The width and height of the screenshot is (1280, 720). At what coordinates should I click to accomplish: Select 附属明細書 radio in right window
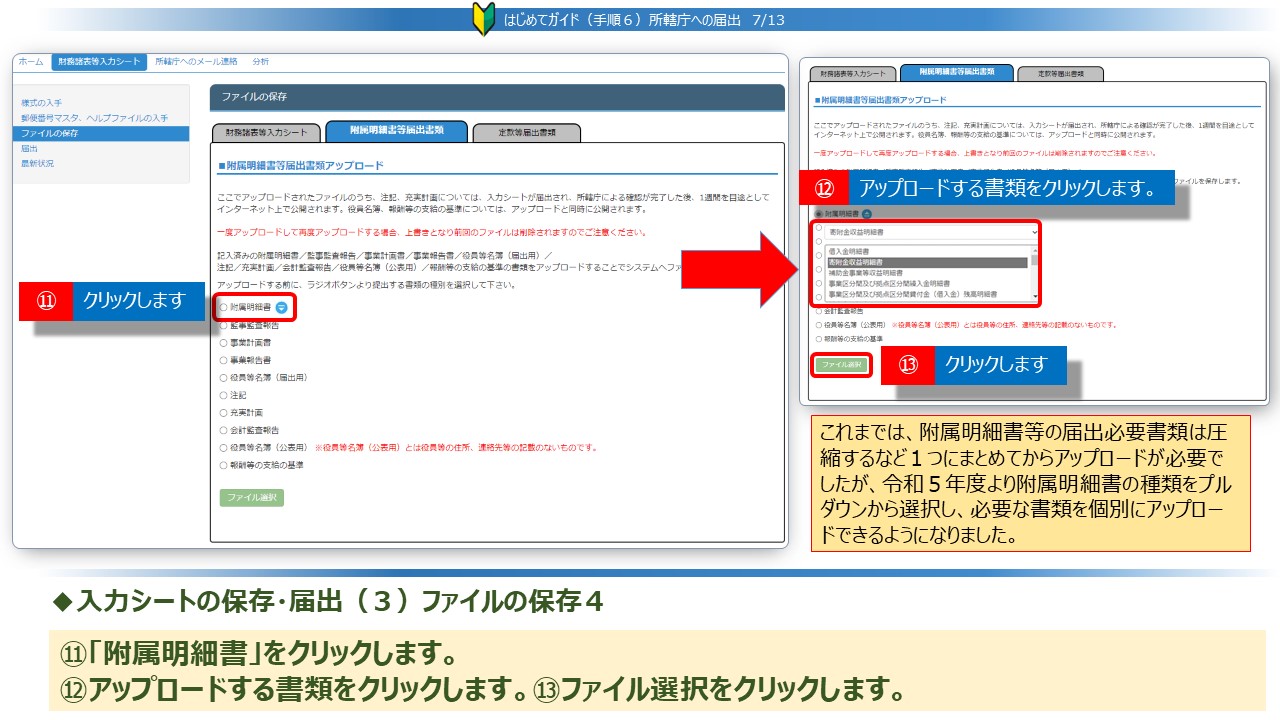[x=819, y=214]
